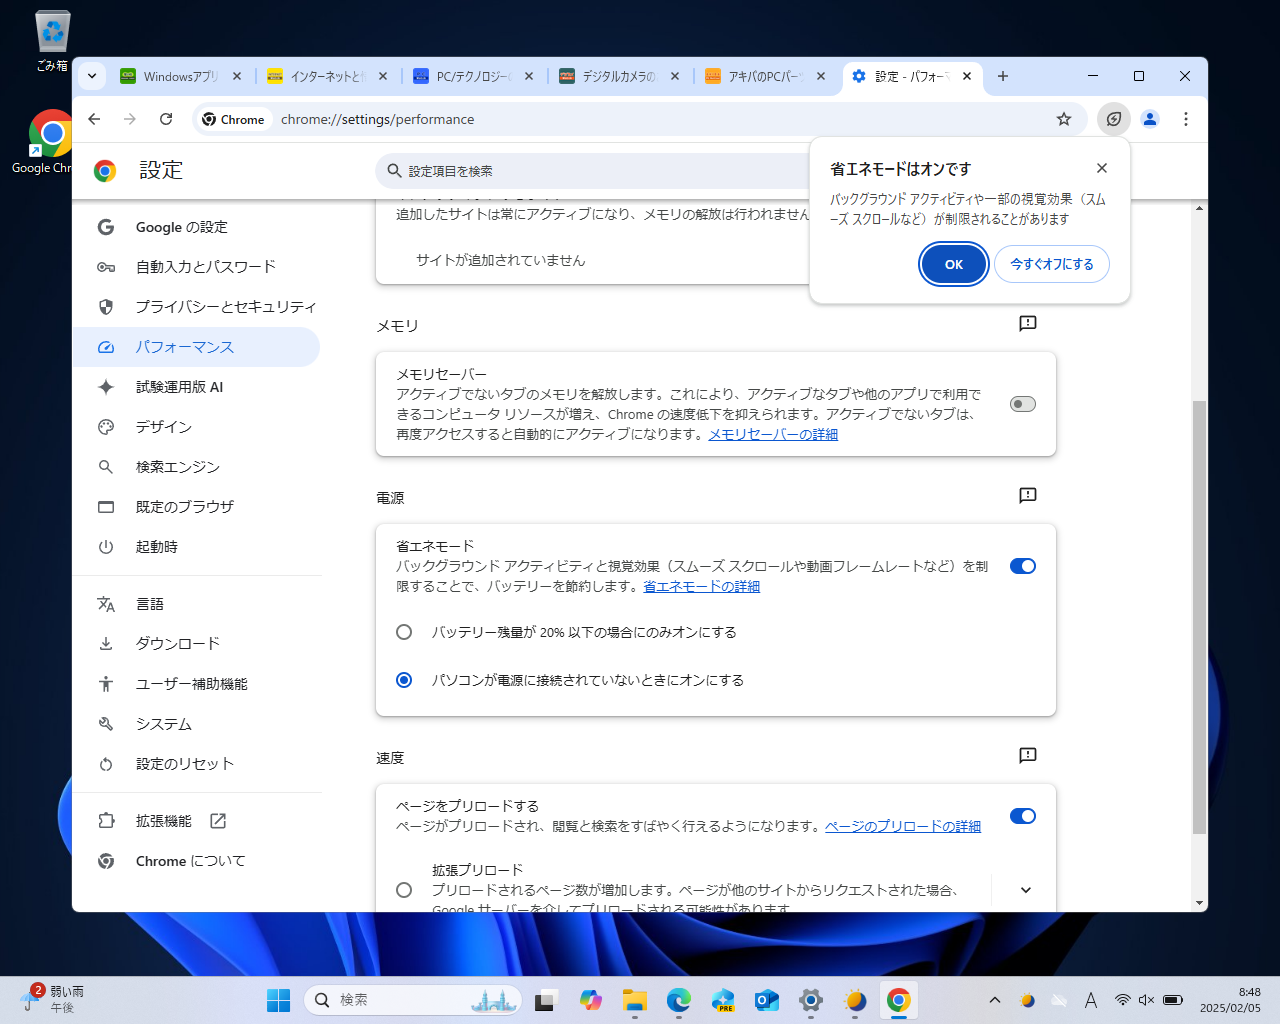The image size is (1280, 1024).
Task: Click the energy saver leaf icon in toolbar
Action: tap(1113, 119)
